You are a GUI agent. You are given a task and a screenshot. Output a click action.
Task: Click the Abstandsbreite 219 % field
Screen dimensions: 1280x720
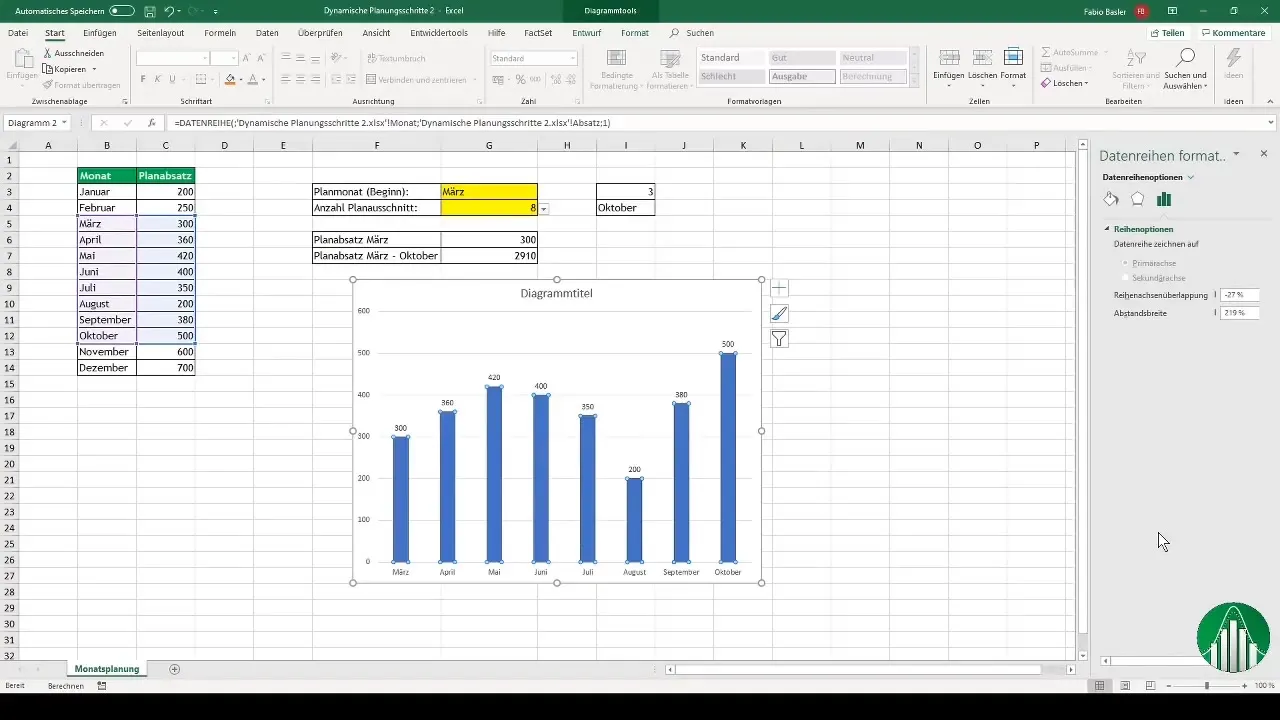(1240, 313)
